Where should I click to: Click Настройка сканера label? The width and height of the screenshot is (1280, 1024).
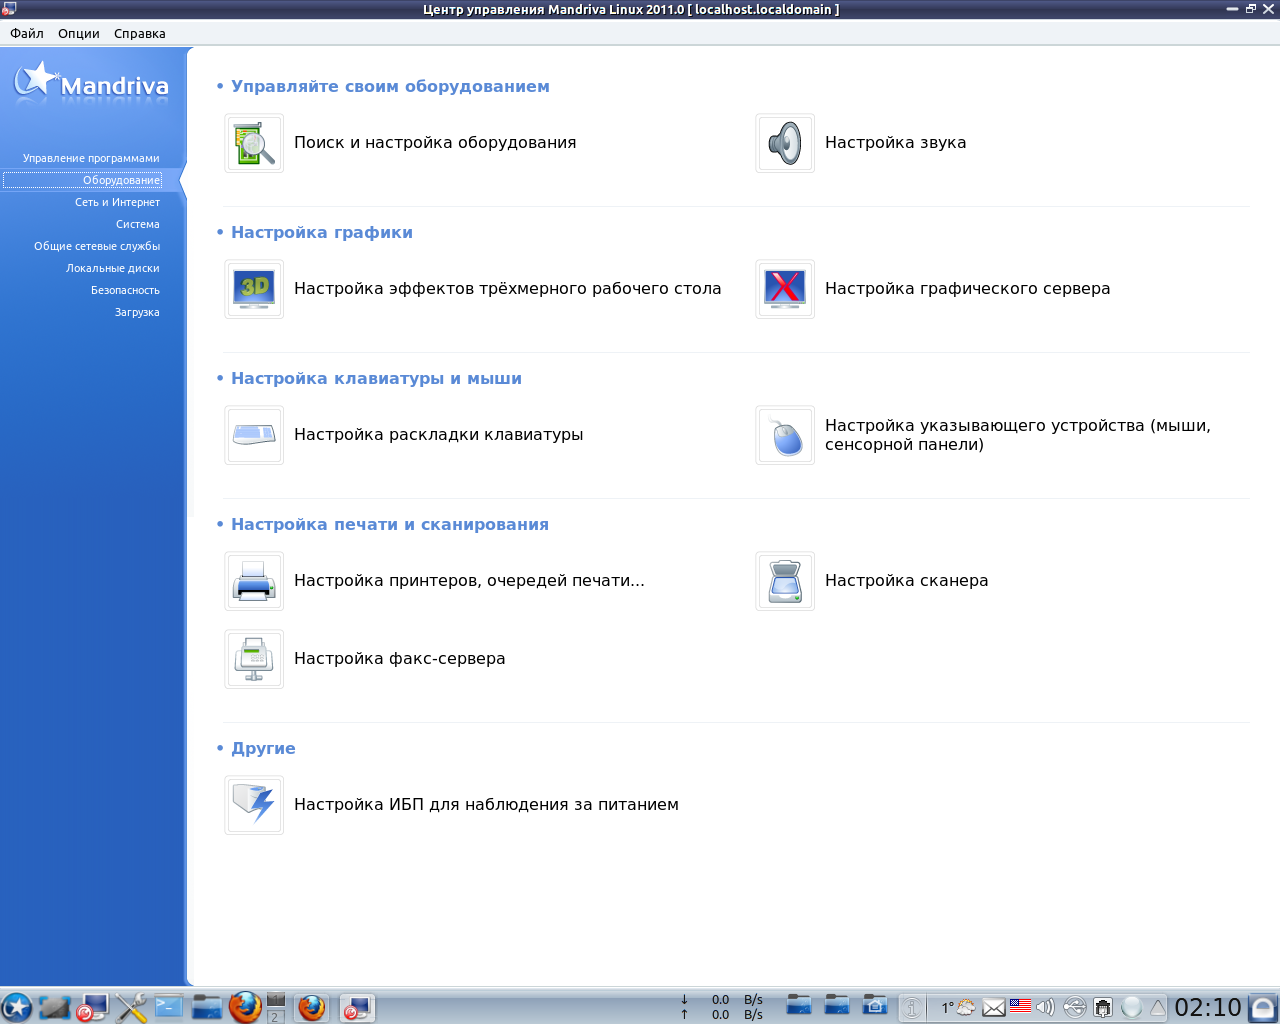pyautogui.click(x=907, y=581)
